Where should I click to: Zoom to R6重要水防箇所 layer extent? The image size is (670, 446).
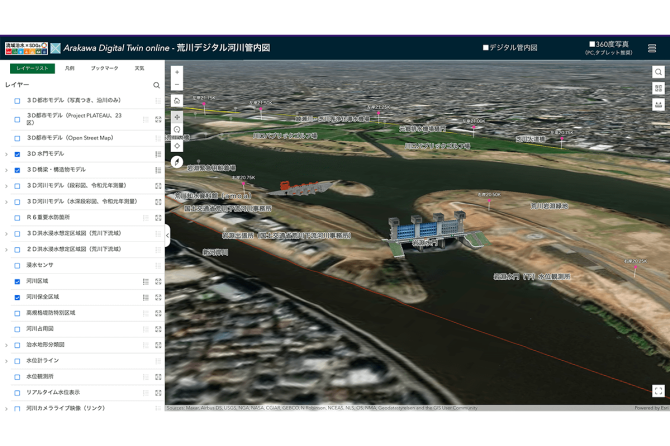pyautogui.click(x=158, y=218)
